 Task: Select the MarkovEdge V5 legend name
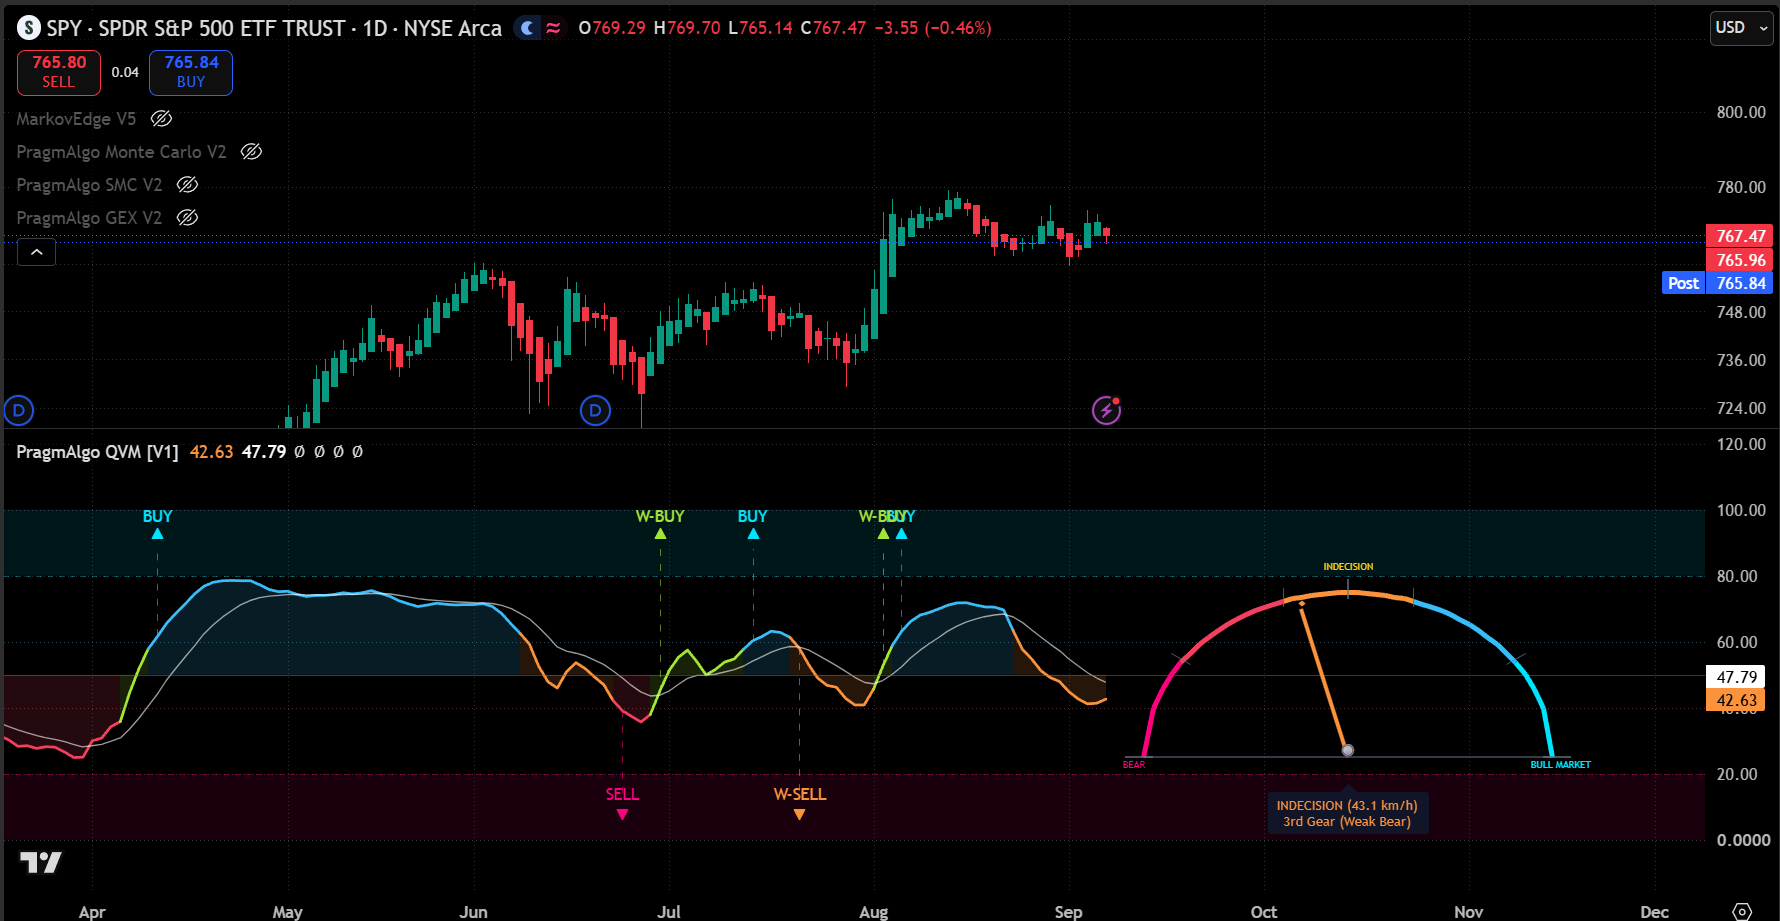76,119
